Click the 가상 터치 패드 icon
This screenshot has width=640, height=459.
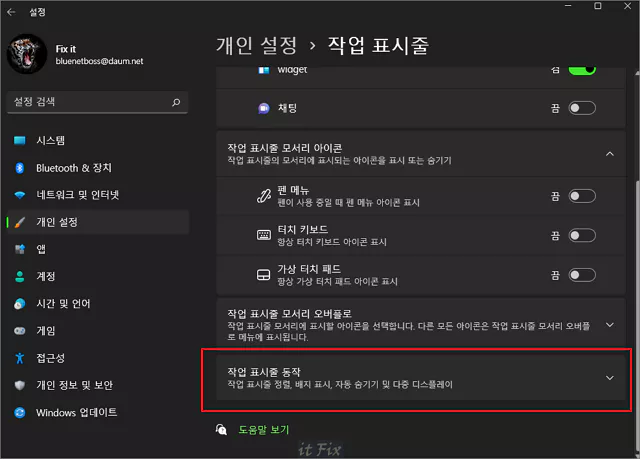click(x=263, y=275)
